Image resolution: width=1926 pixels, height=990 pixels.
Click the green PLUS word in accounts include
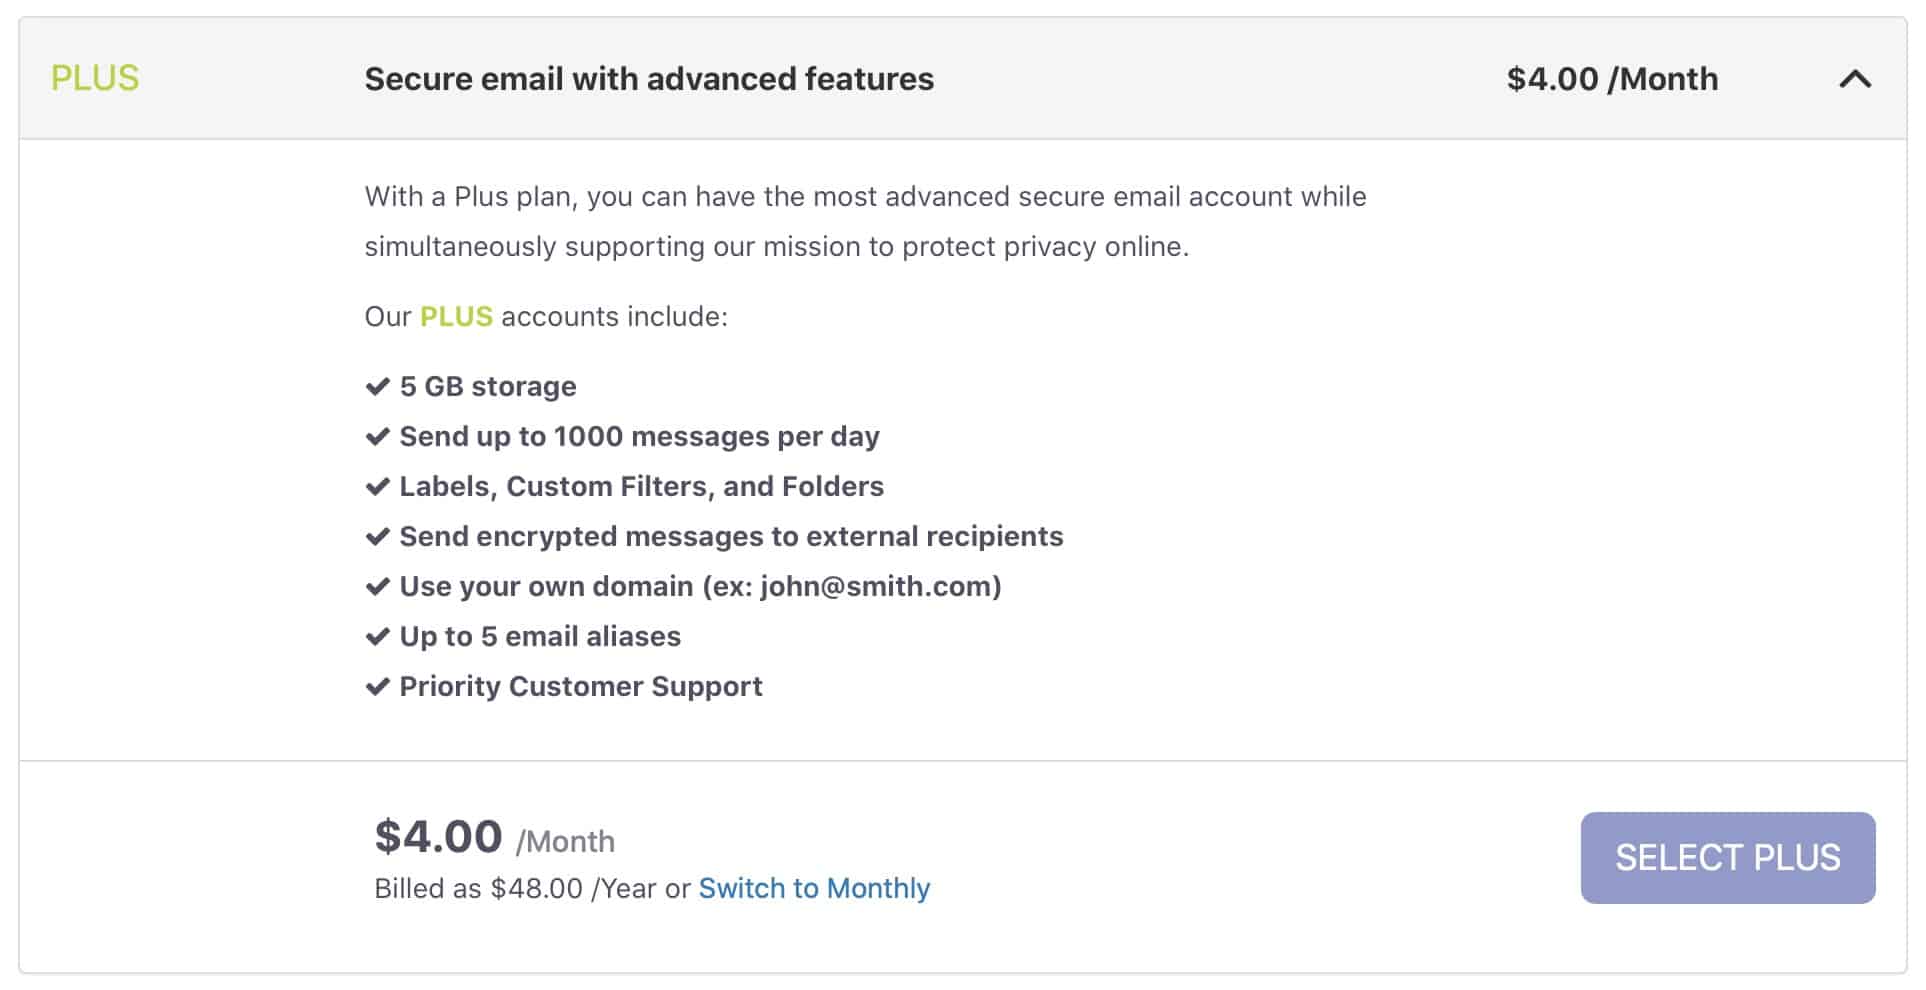(456, 316)
